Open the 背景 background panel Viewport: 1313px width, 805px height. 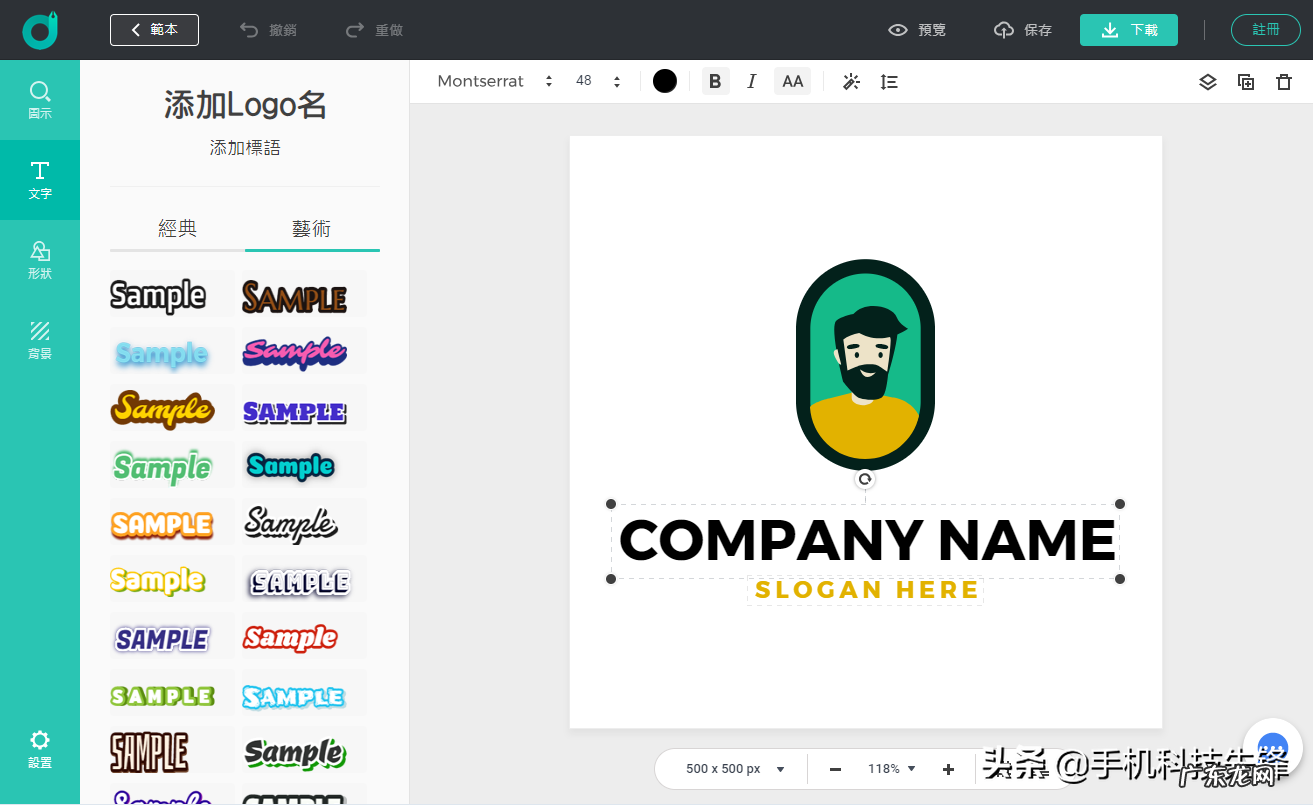40,340
